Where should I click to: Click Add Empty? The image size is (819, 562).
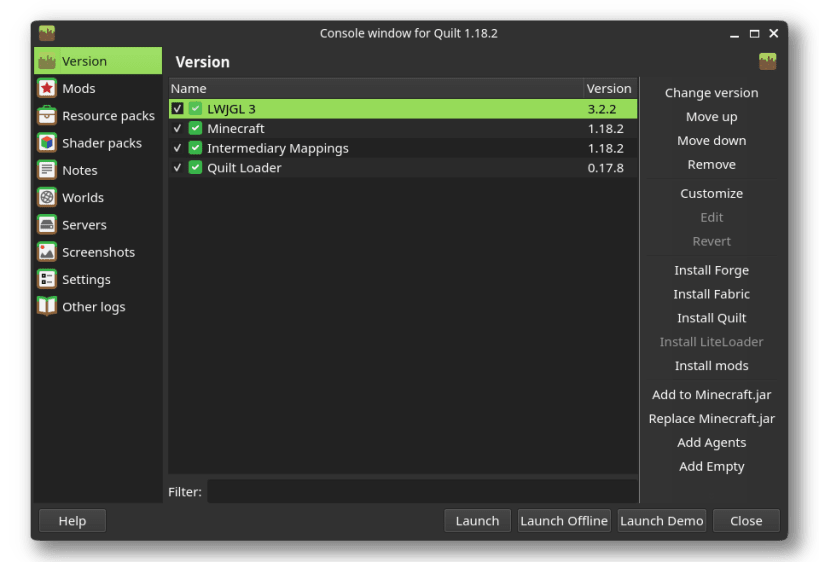[711, 466]
